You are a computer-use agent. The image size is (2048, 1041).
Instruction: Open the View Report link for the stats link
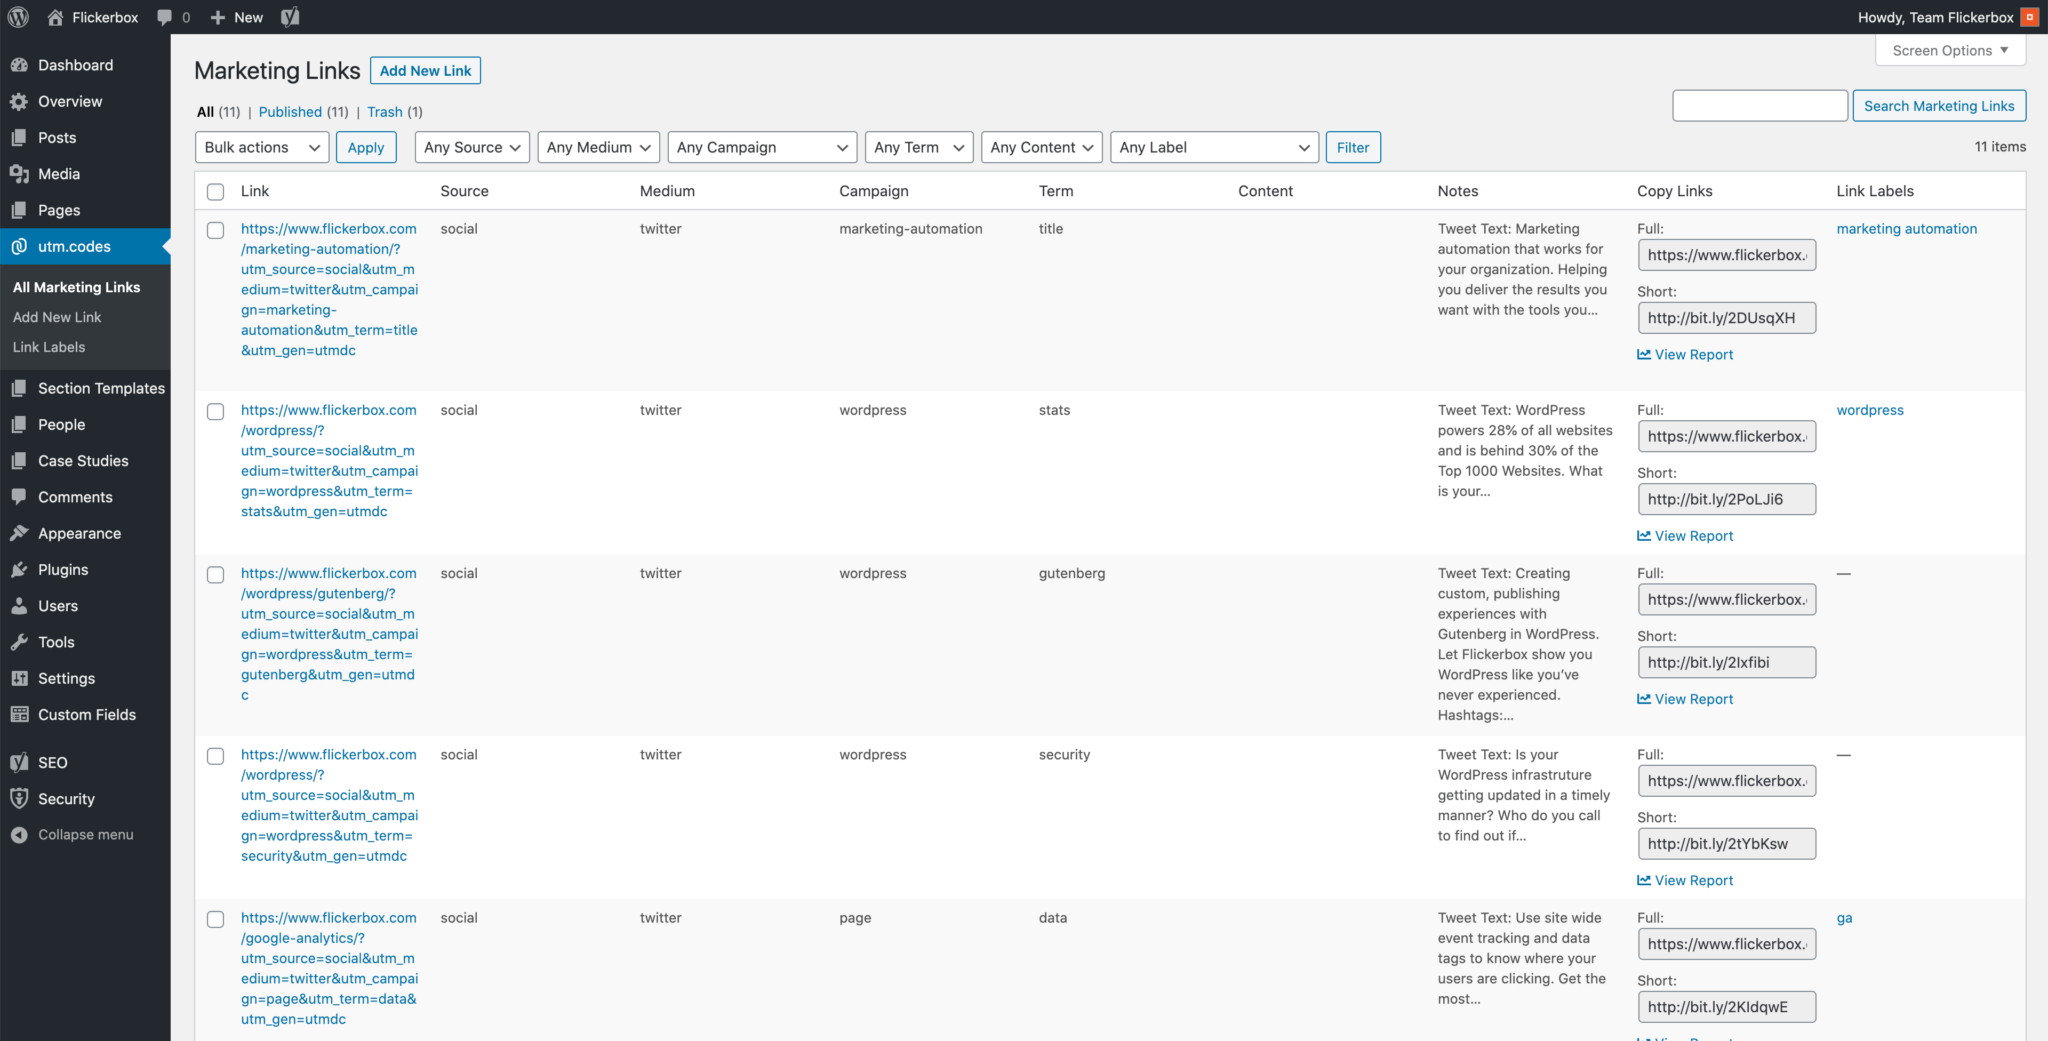pos(1684,535)
